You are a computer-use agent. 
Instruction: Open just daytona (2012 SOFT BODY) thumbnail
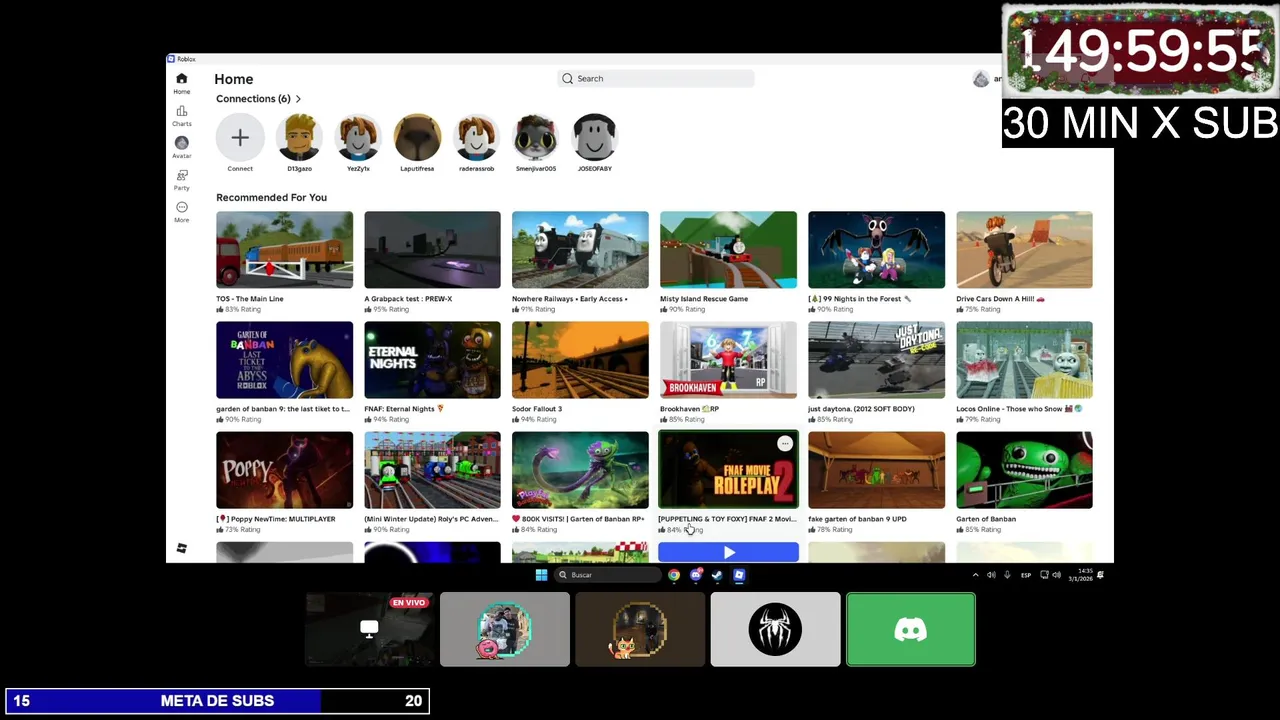tap(876, 360)
